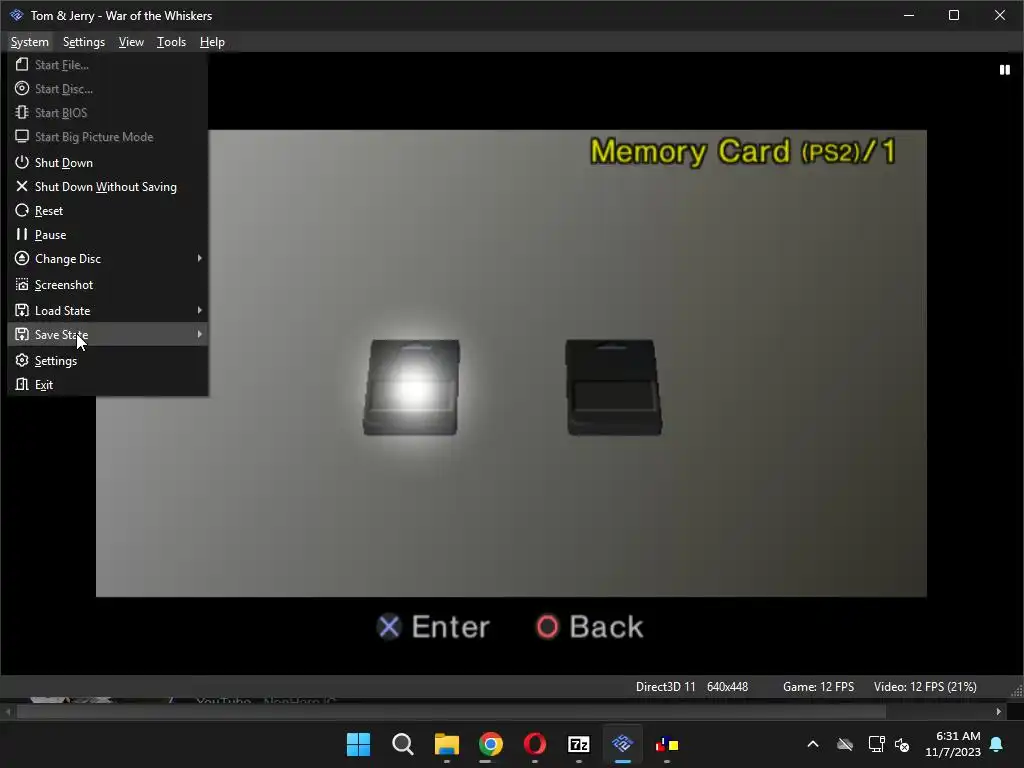Minimize the PCSX2 window
This screenshot has height=768, width=1024.
908,15
